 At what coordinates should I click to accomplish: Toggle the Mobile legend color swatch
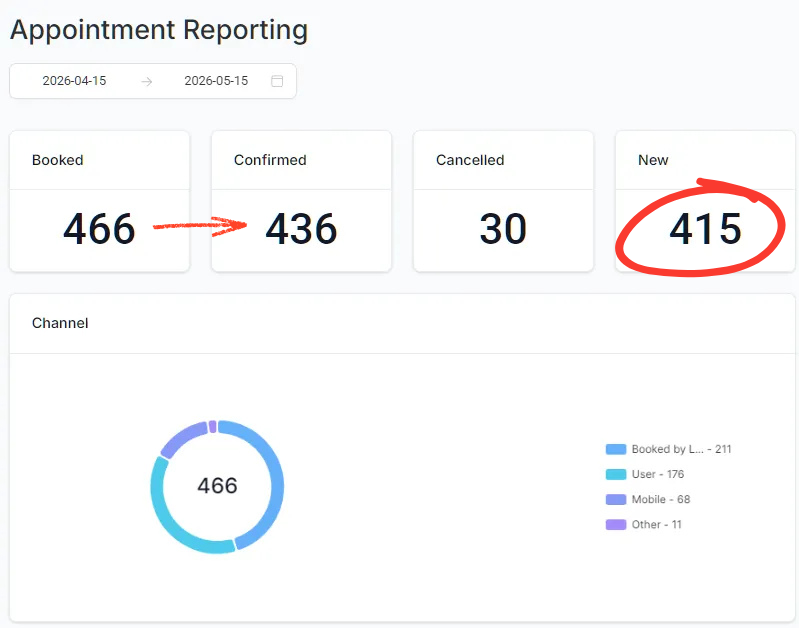[x=616, y=500]
